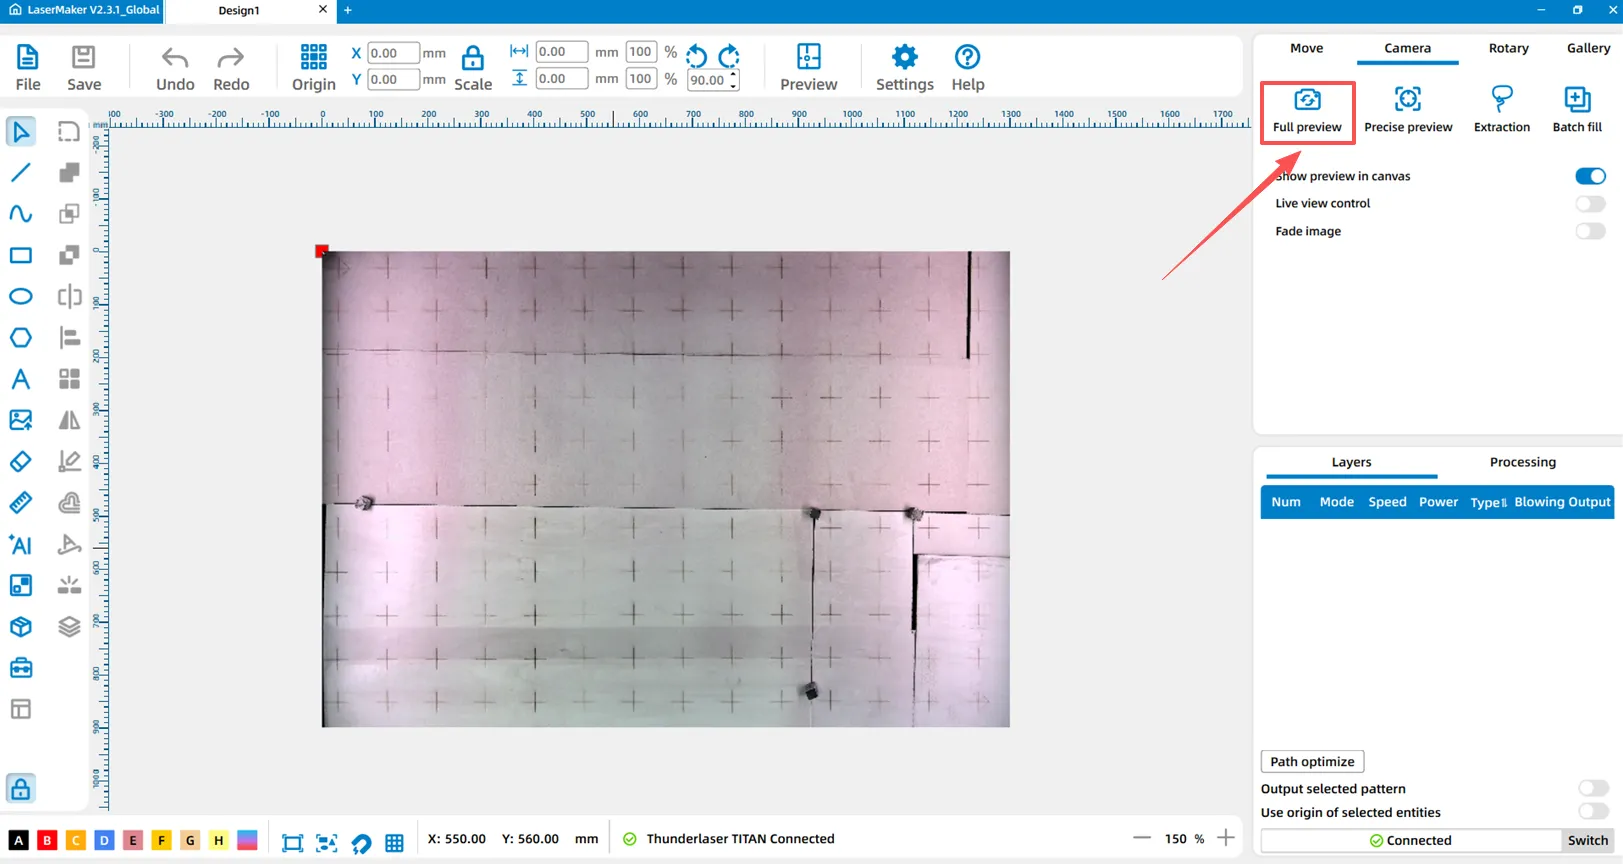
Task: Open the File menu dropdown
Action: [28, 68]
